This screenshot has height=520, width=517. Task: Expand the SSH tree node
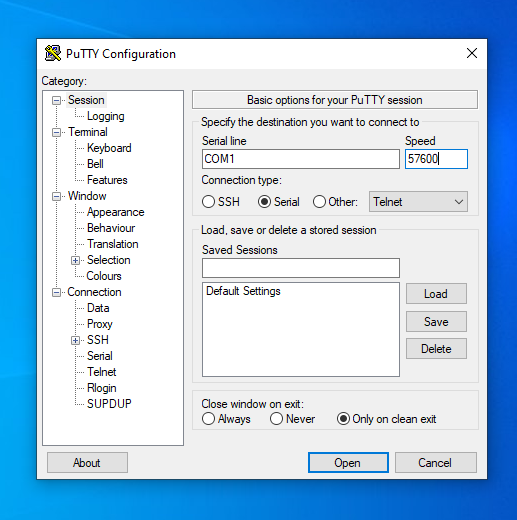coord(75,340)
